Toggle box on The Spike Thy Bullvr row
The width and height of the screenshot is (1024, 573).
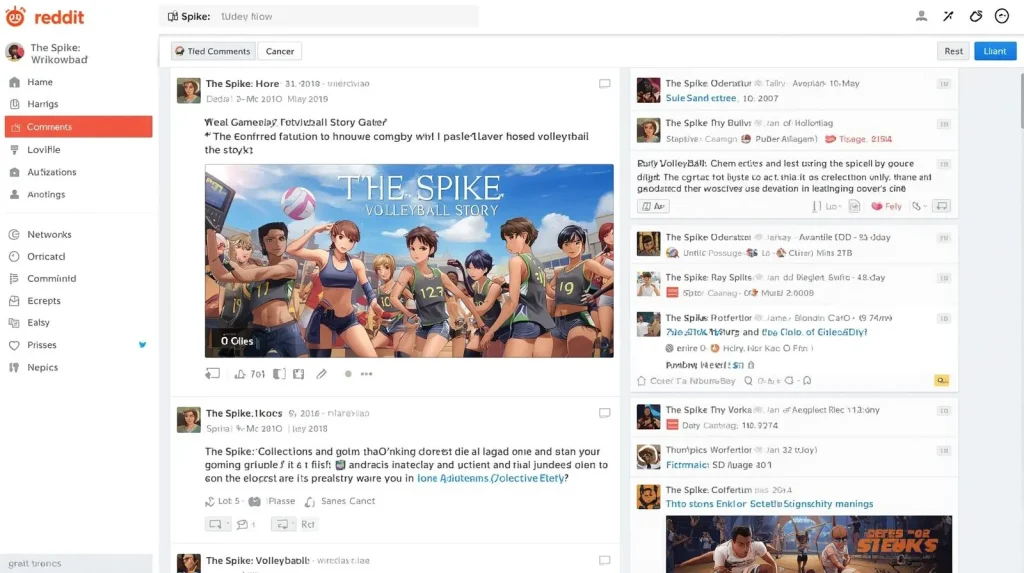click(944, 123)
